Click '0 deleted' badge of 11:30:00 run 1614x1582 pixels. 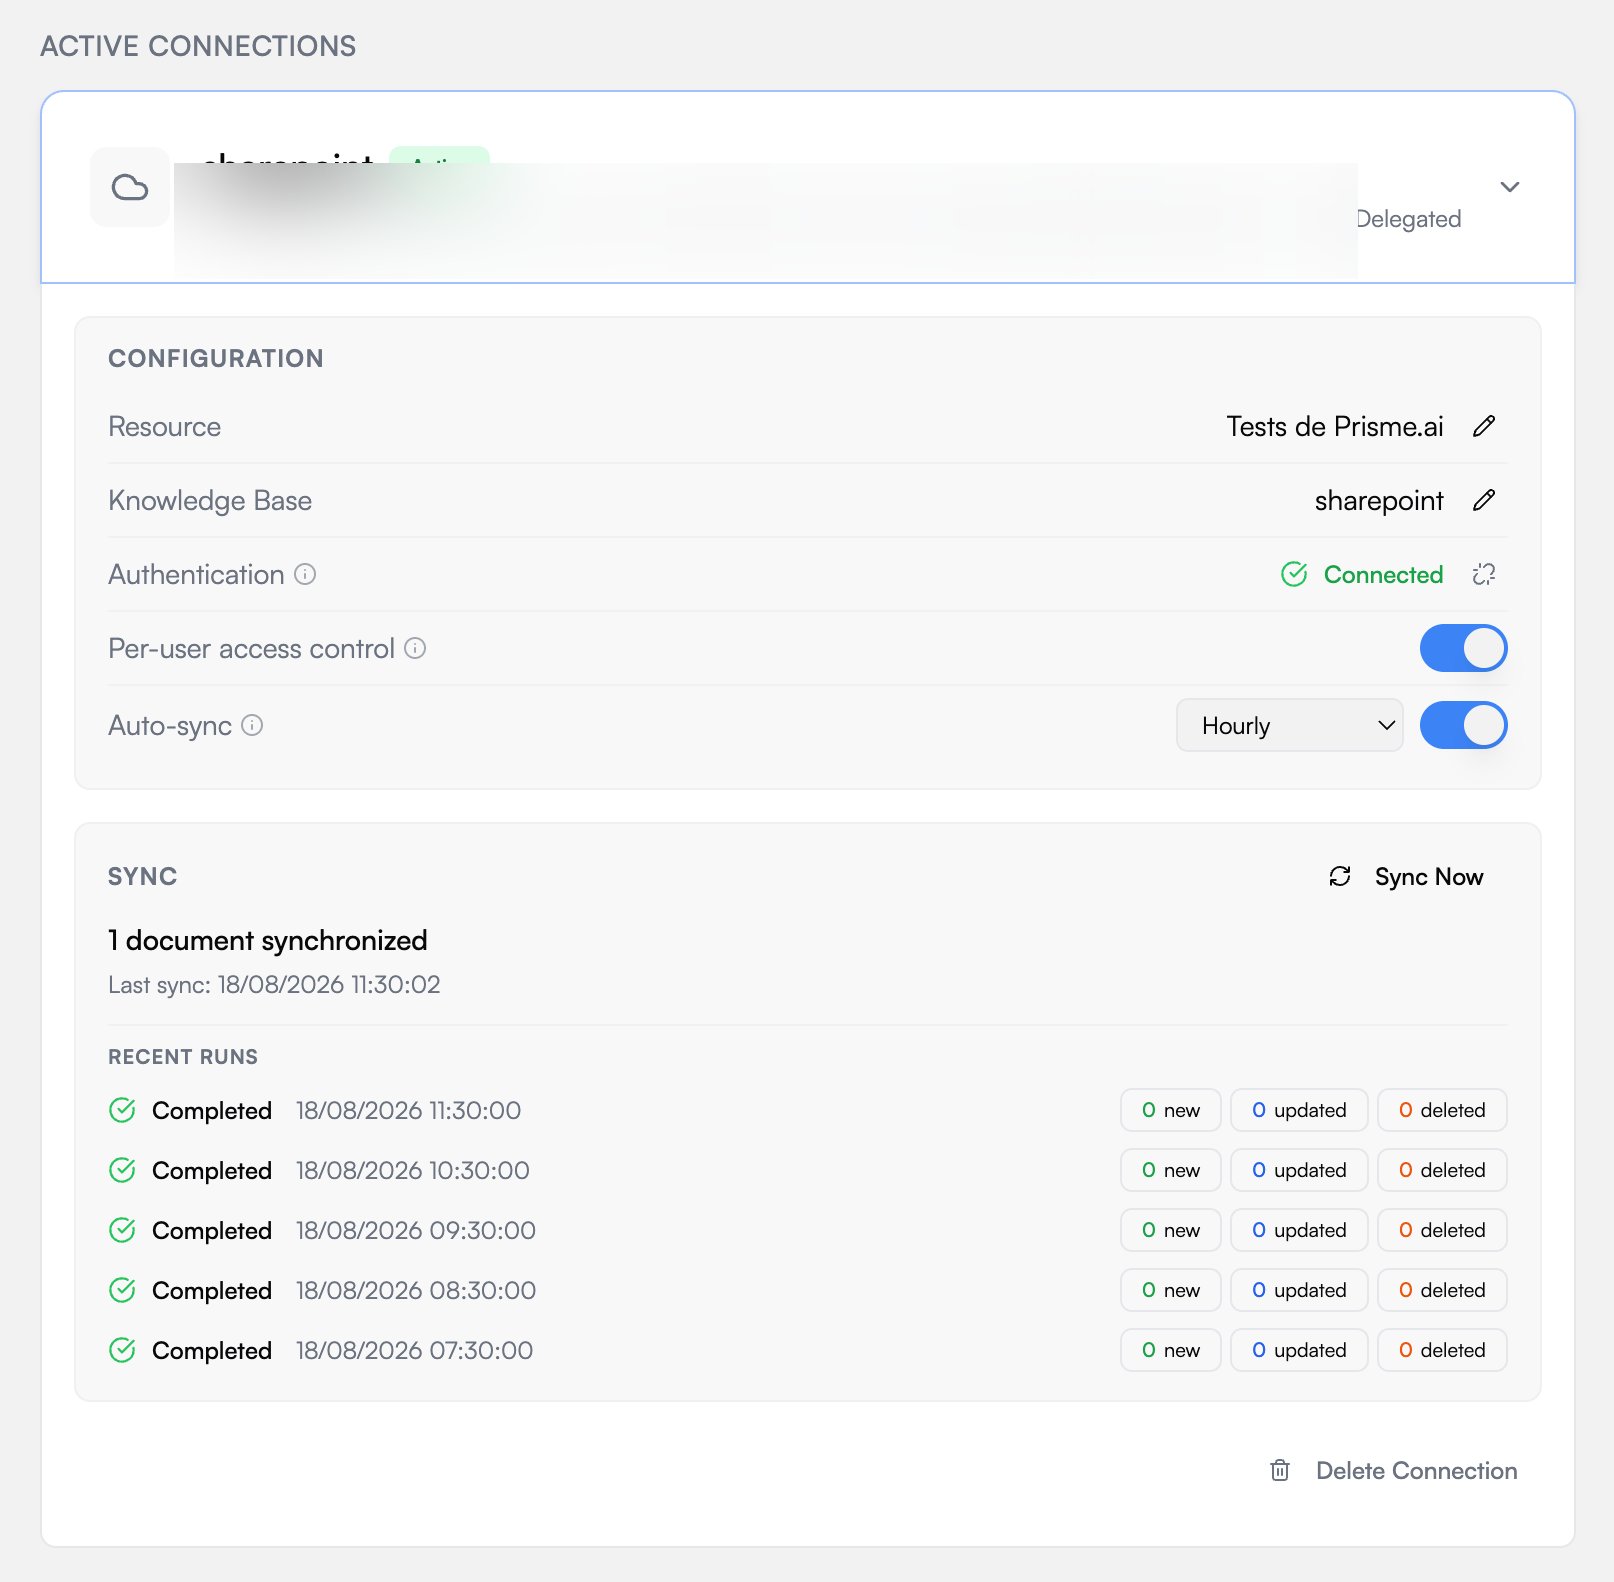[1442, 1110]
